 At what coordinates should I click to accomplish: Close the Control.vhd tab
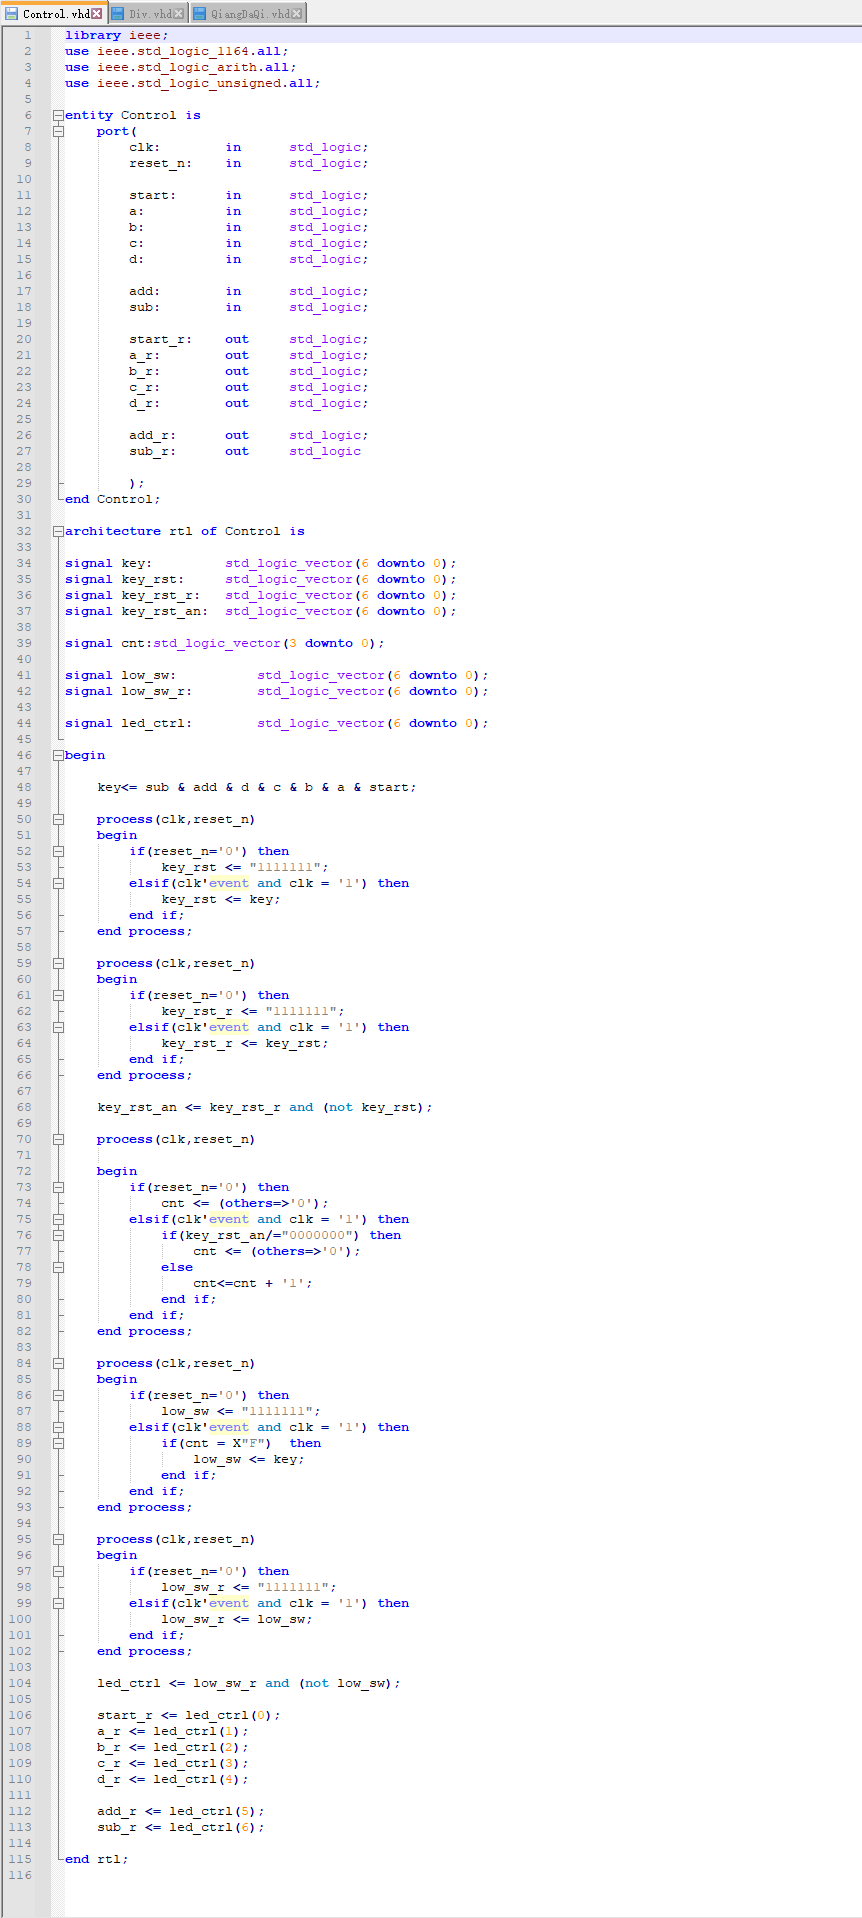[97, 13]
